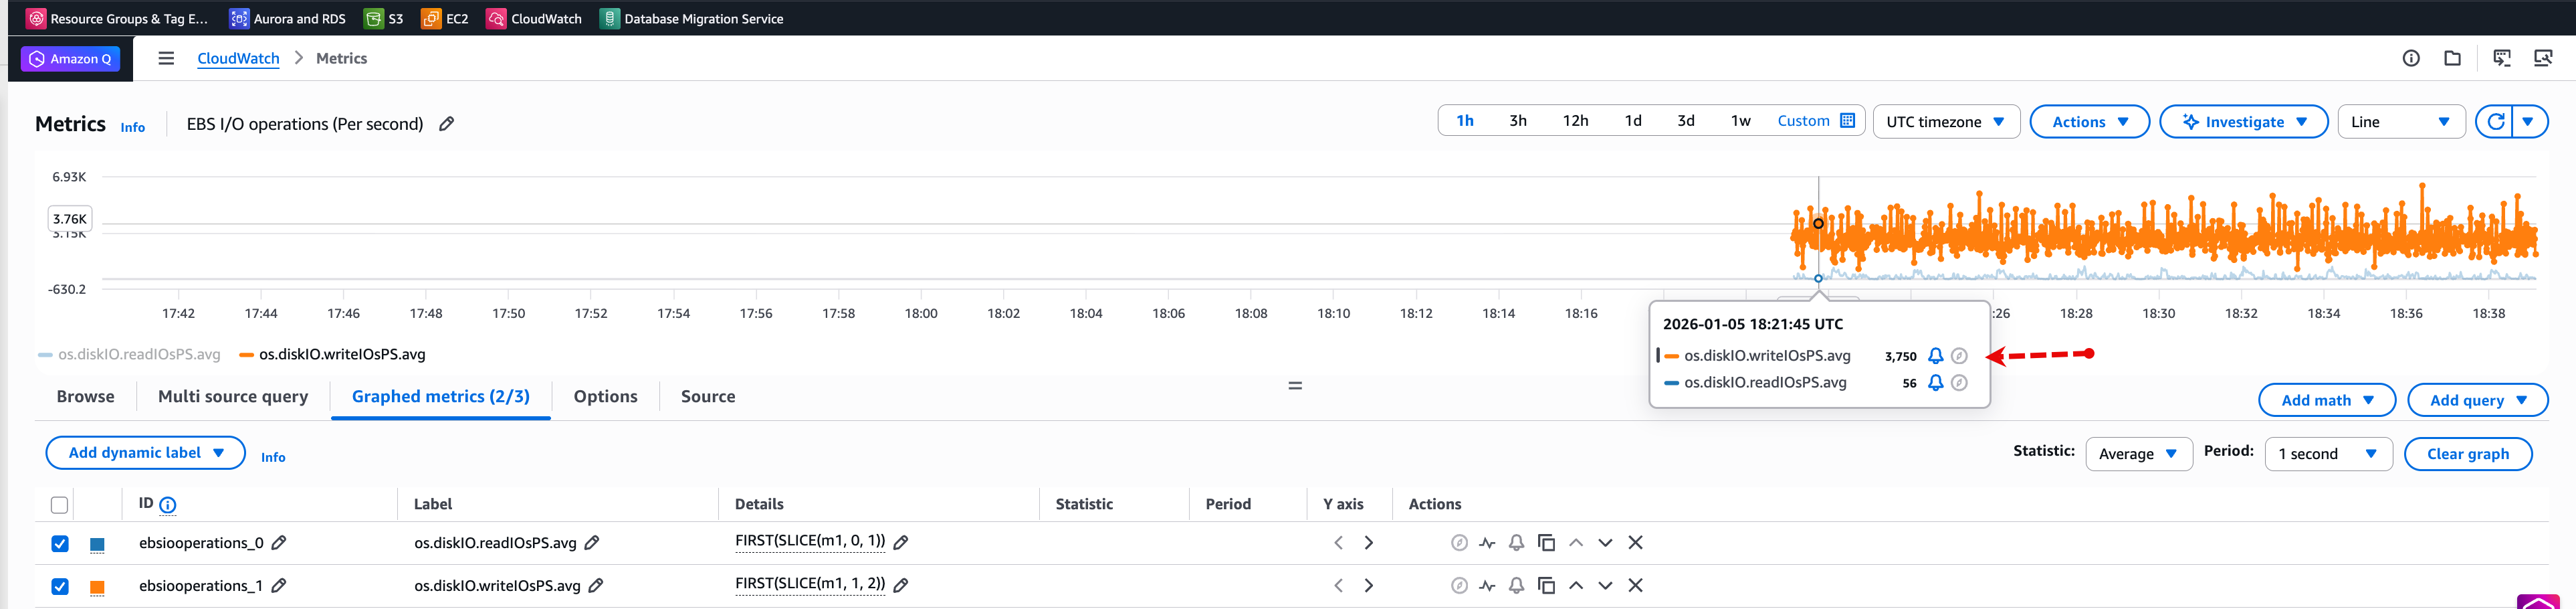Open the Custom time range picker

point(1816,121)
